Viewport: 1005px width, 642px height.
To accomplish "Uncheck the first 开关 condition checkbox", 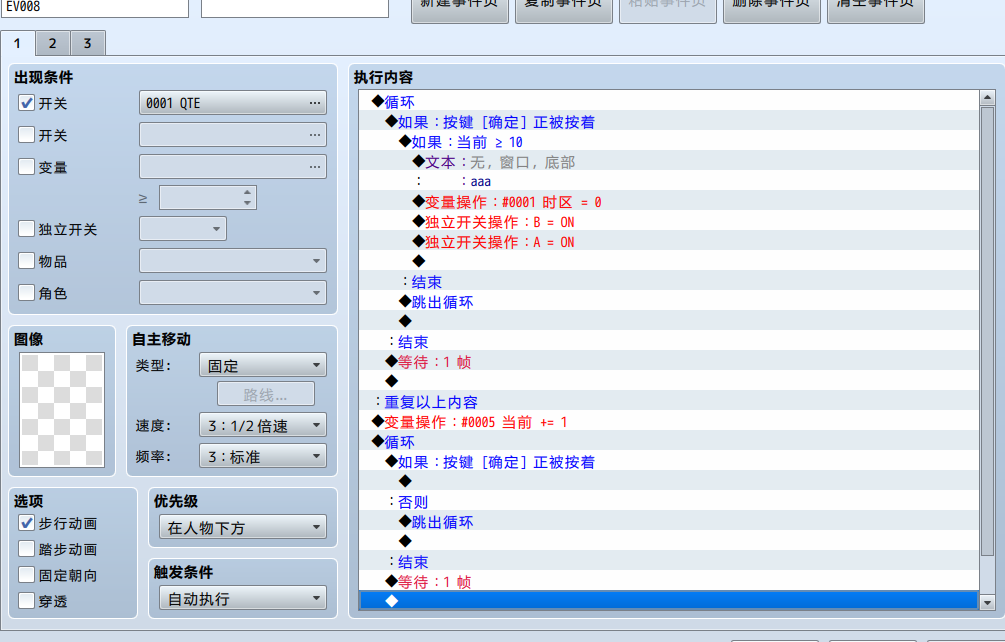I will point(26,103).
